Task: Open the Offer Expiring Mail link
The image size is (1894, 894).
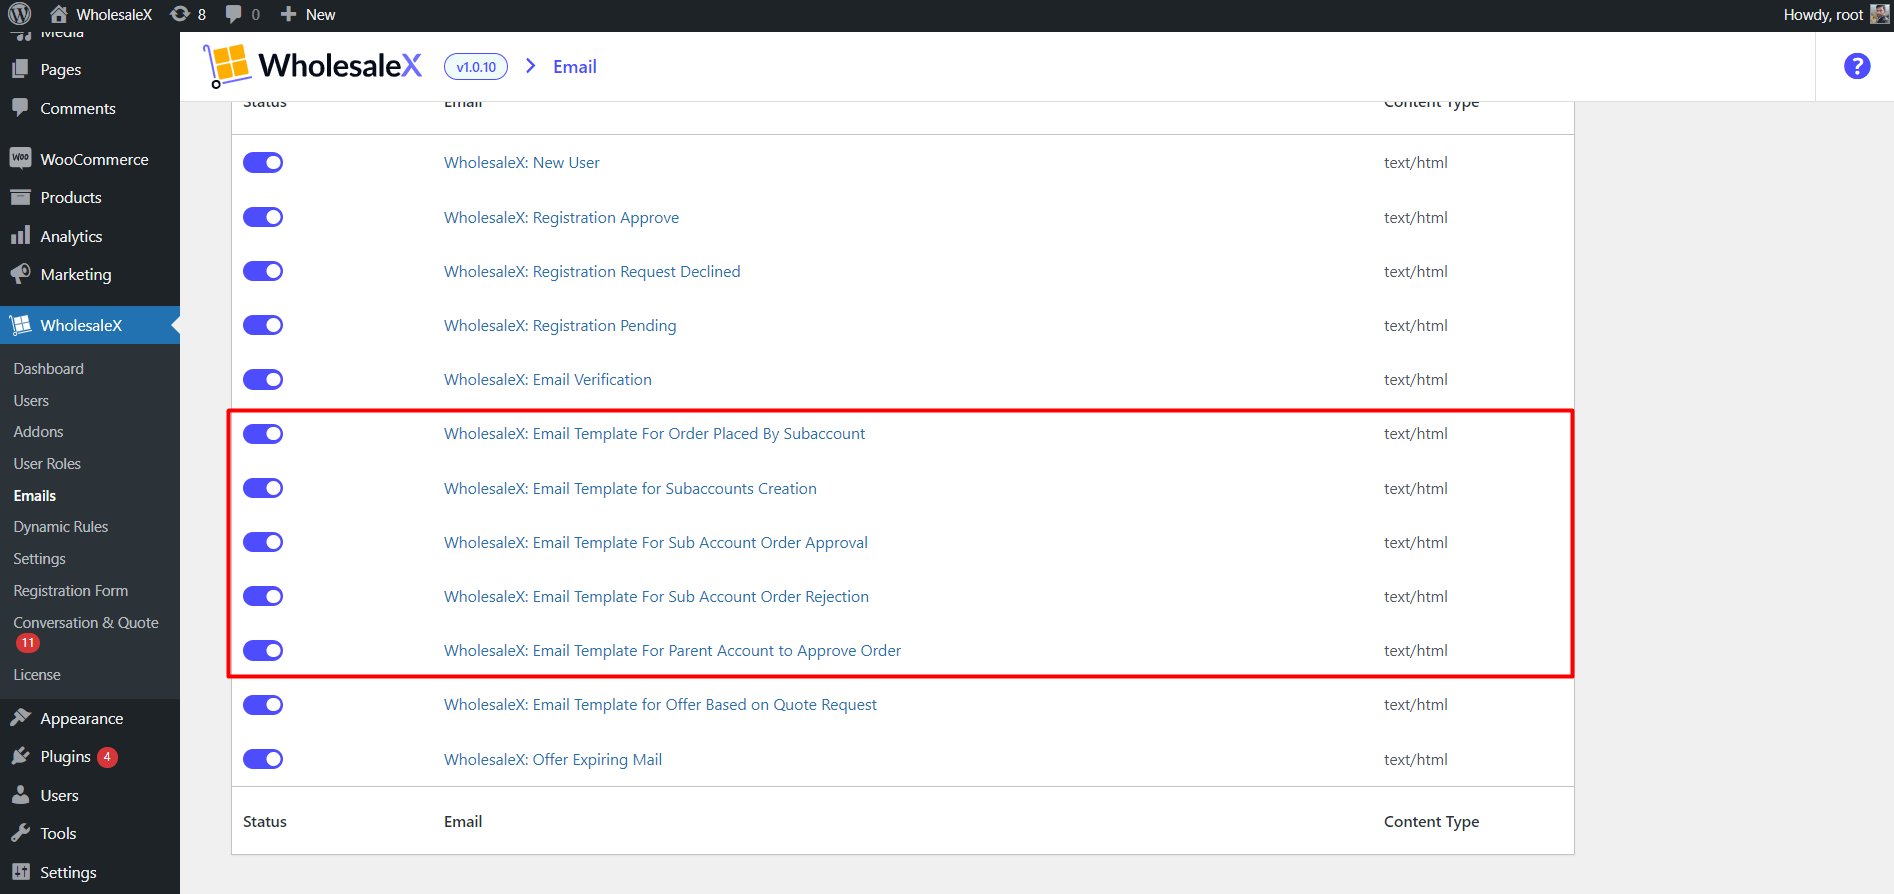Action: (553, 759)
